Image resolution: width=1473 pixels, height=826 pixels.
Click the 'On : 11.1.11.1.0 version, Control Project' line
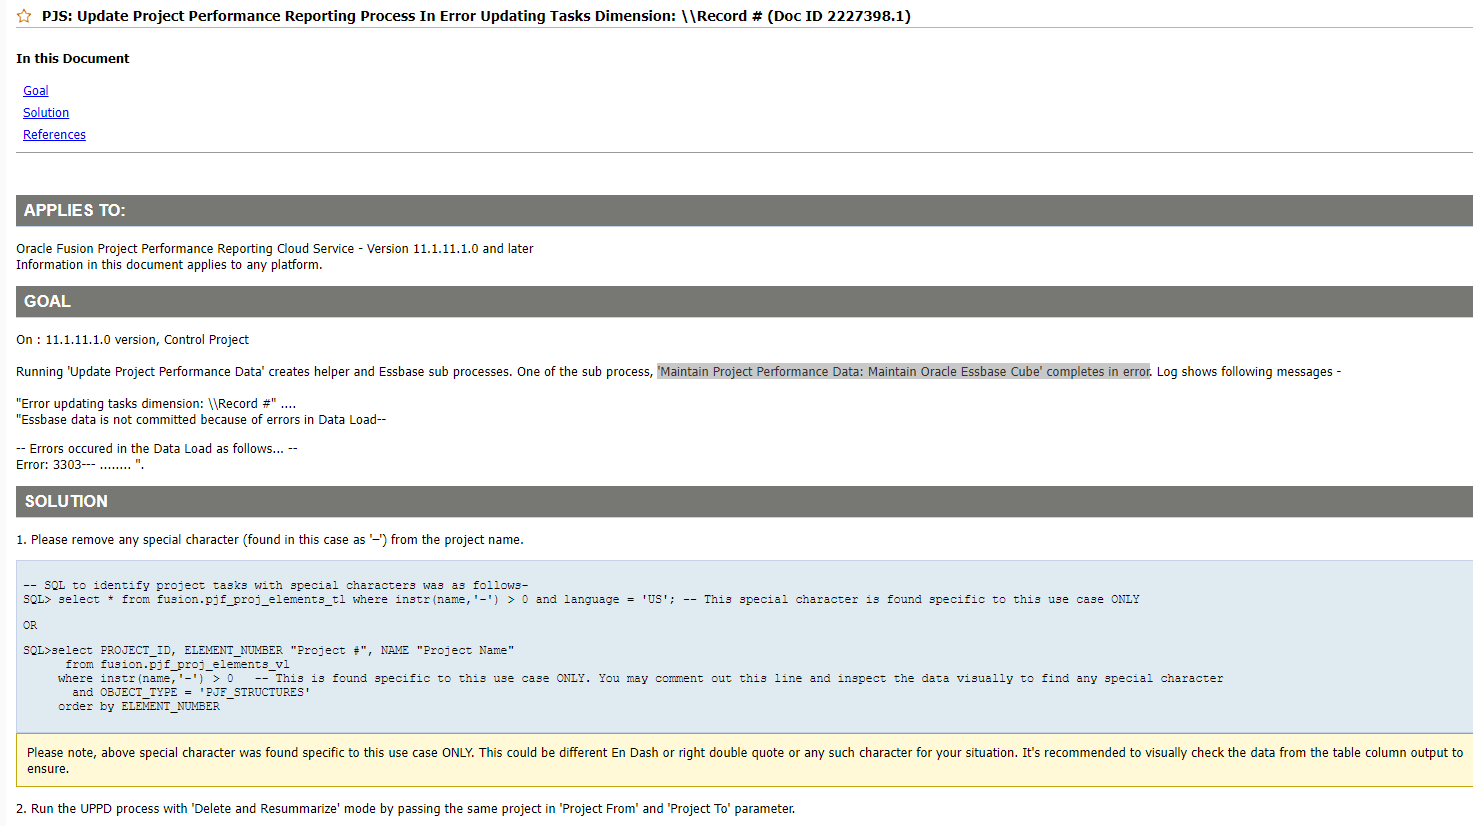coord(132,340)
